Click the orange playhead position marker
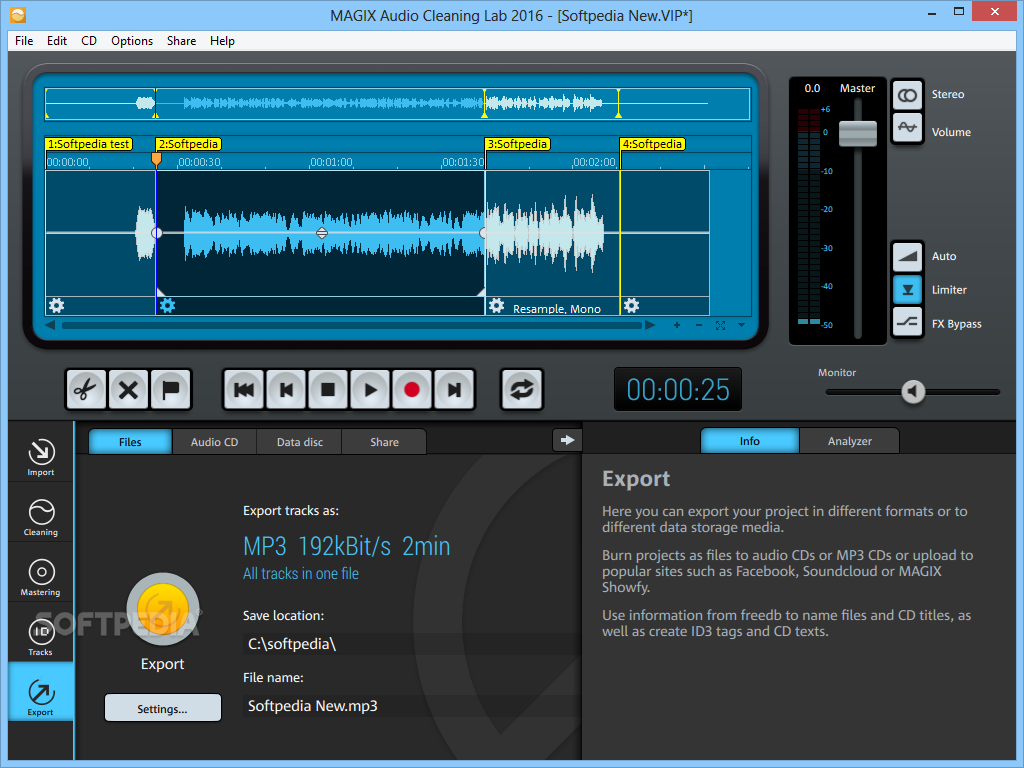 coord(156,159)
